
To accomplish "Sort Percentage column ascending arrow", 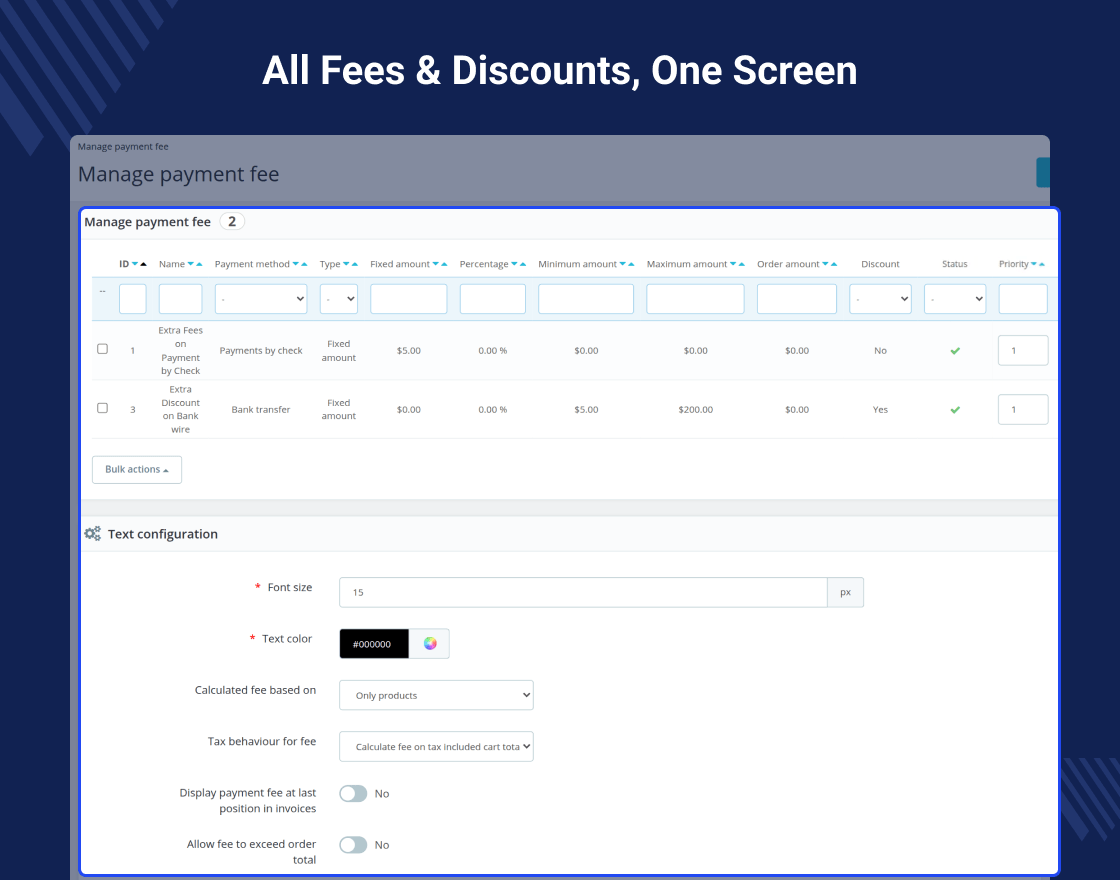I will (x=523, y=264).
